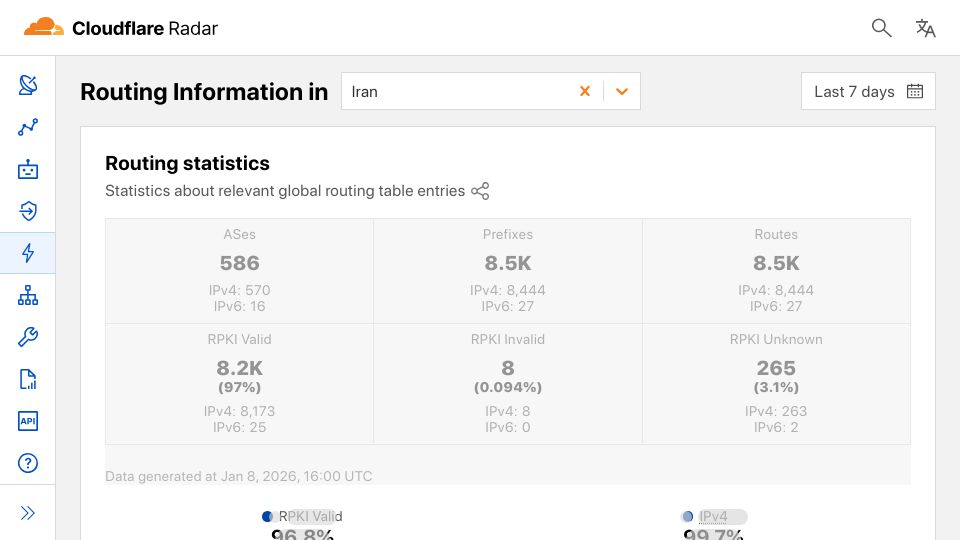The height and width of the screenshot is (540, 960).
Task: Open the wrench tools sidebar icon
Action: click(x=28, y=337)
